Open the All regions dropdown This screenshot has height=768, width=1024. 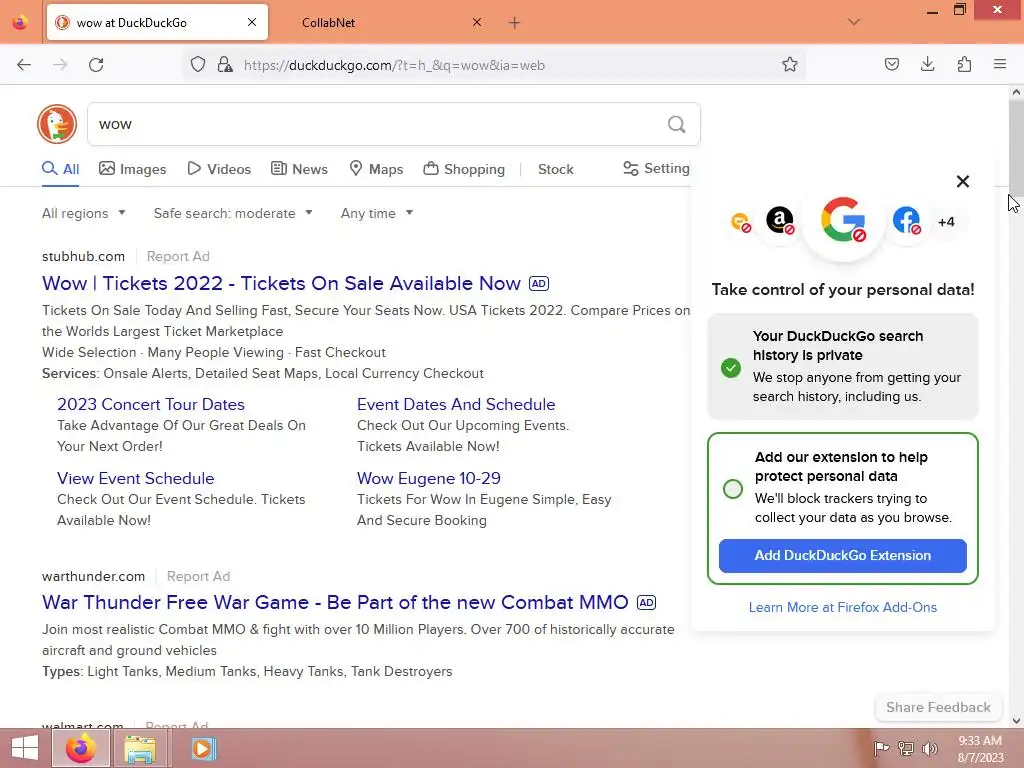pos(84,214)
